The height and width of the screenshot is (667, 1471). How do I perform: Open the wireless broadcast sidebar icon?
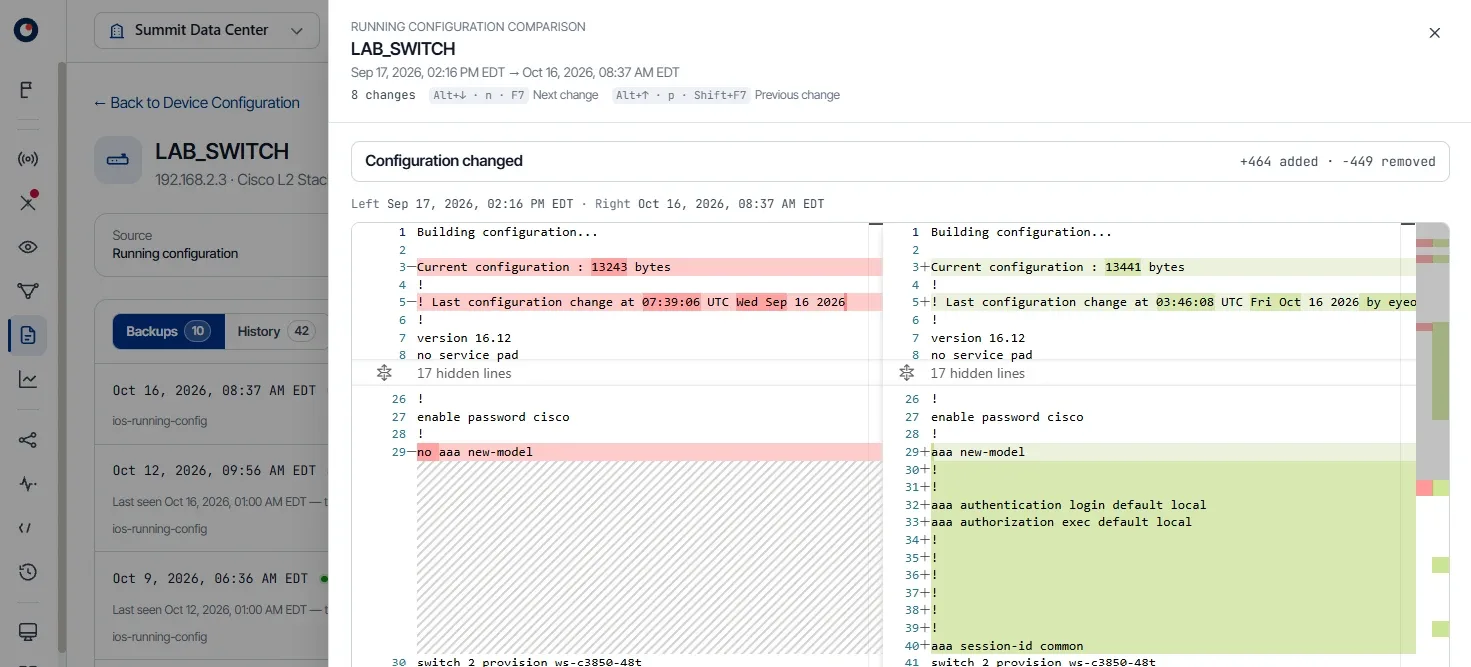[28, 159]
